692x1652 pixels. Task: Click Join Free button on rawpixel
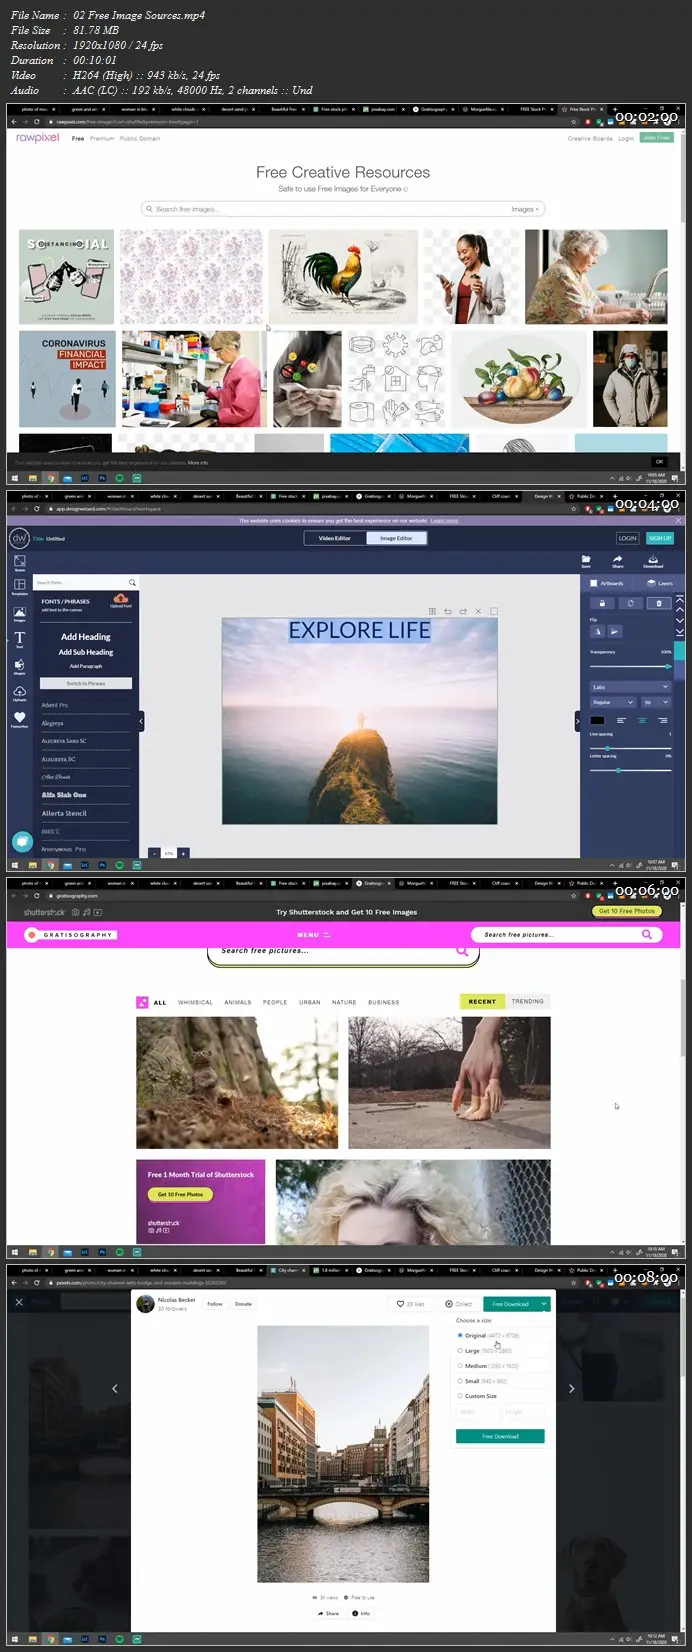(657, 138)
